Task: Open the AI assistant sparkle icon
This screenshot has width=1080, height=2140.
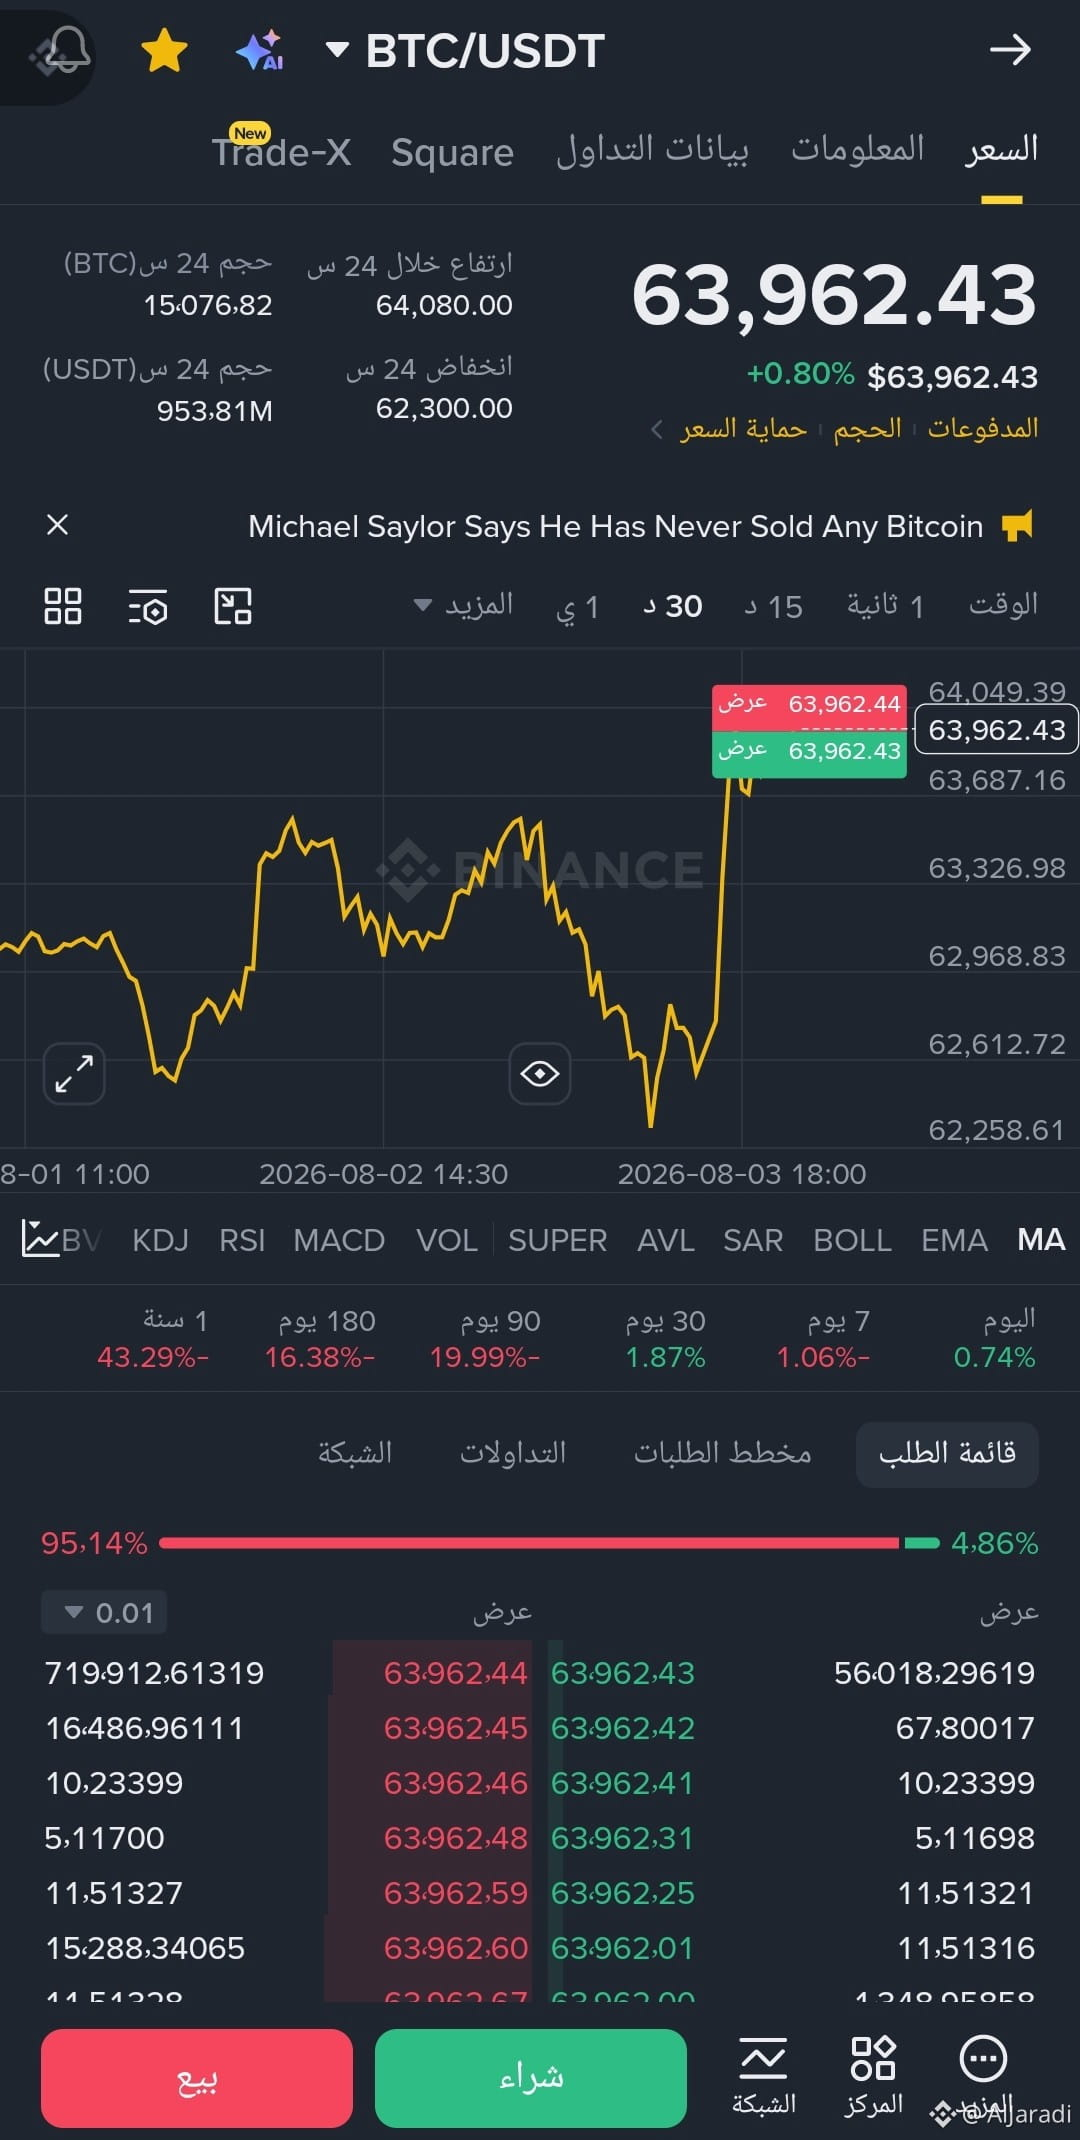Action: 260,50
